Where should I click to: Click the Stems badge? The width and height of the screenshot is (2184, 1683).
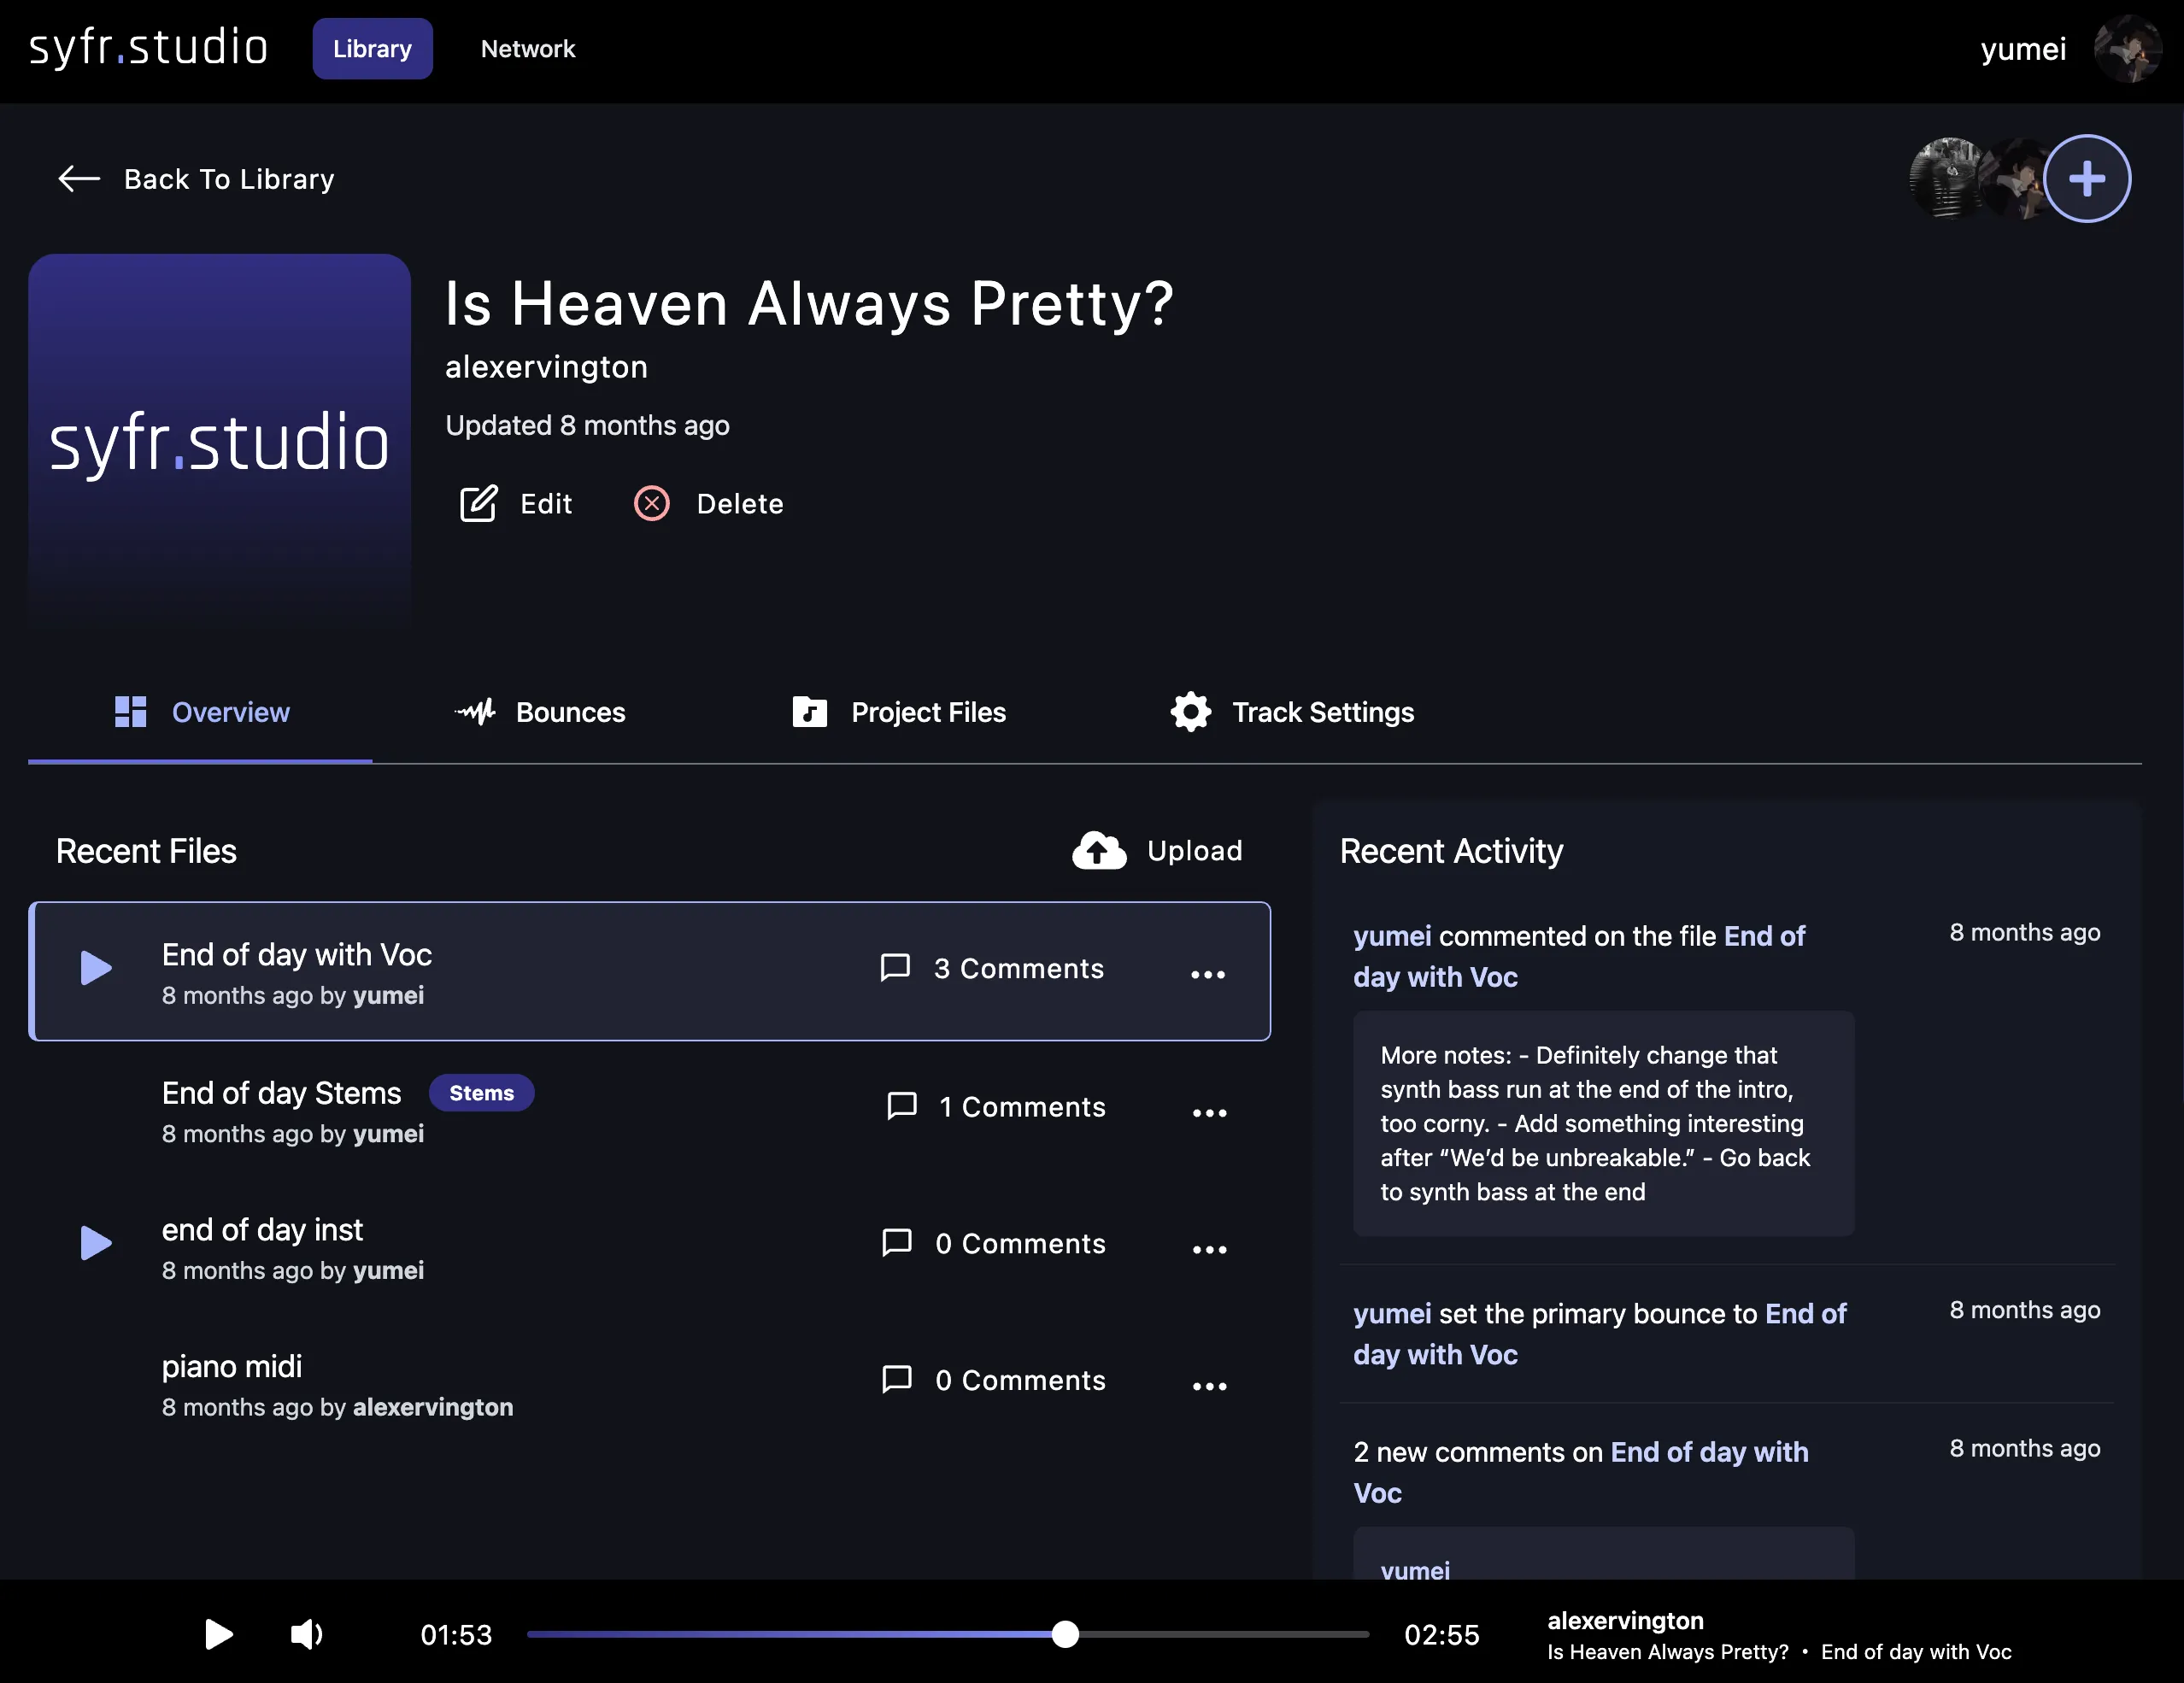481,1092
